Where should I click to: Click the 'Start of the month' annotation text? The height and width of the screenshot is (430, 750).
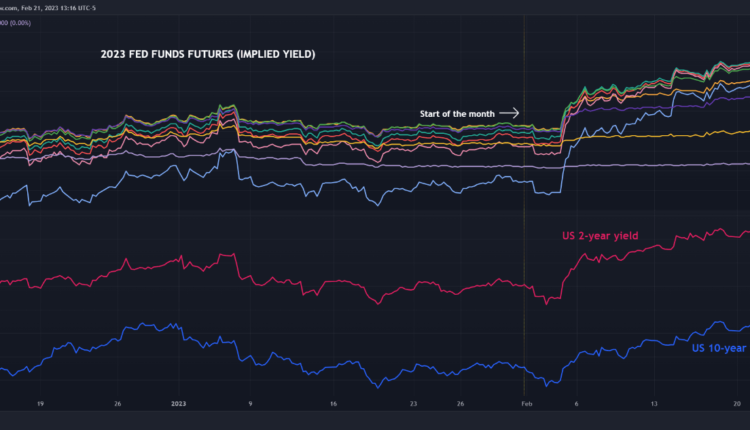pos(456,114)
